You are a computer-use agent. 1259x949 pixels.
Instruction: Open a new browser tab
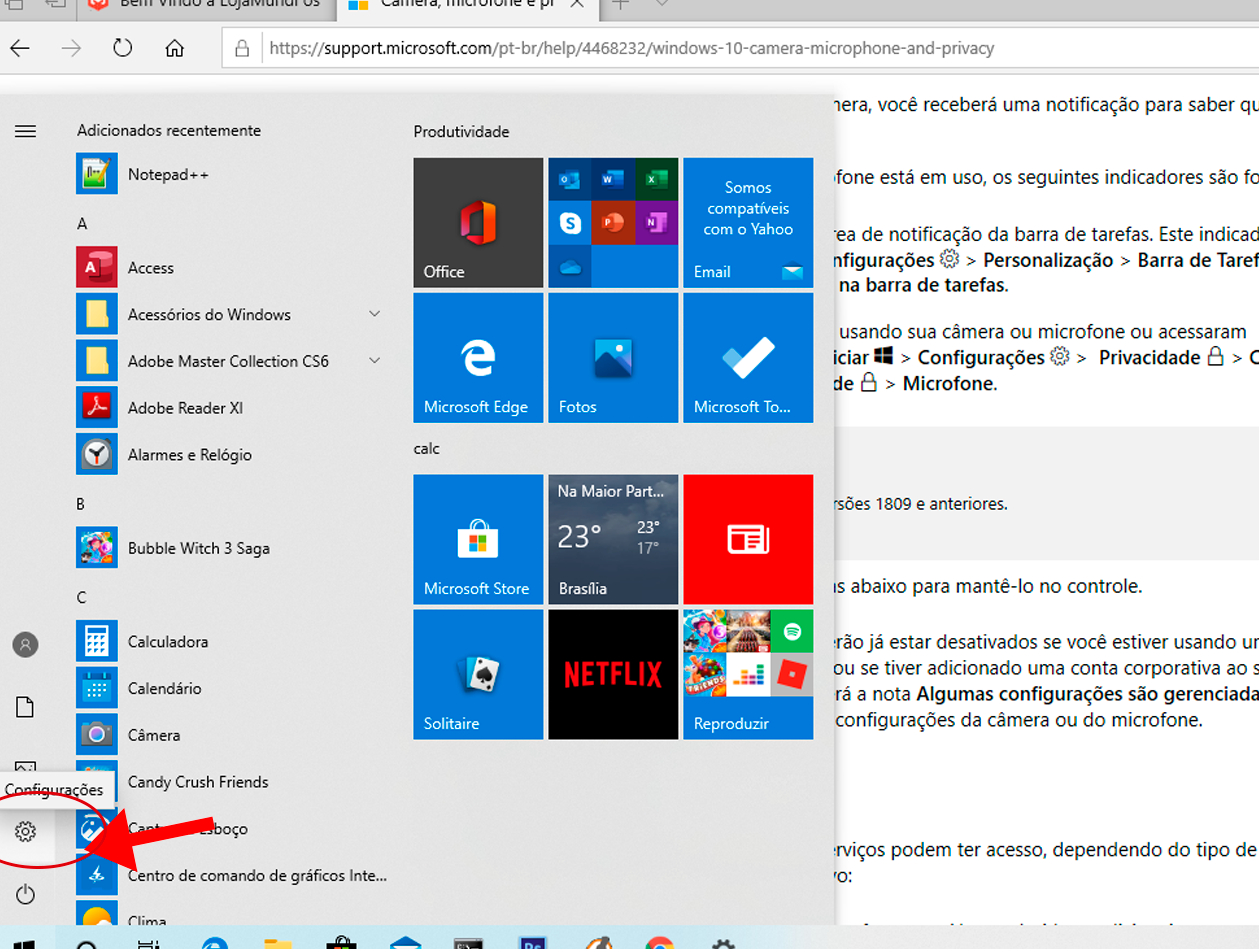[621, 4]
